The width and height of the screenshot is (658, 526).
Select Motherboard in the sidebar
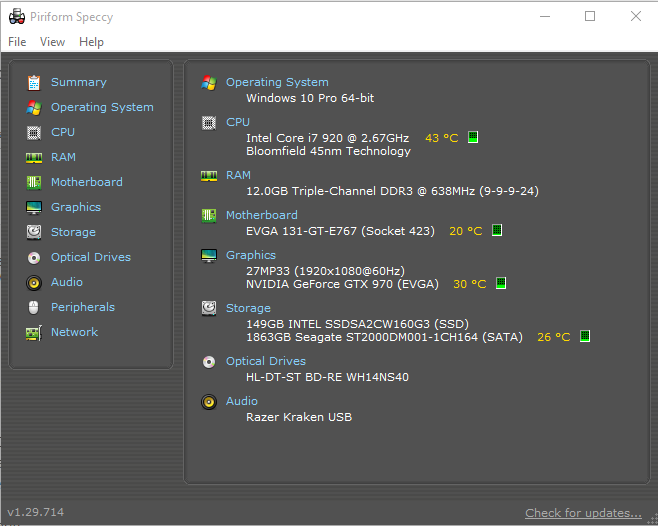87,182
